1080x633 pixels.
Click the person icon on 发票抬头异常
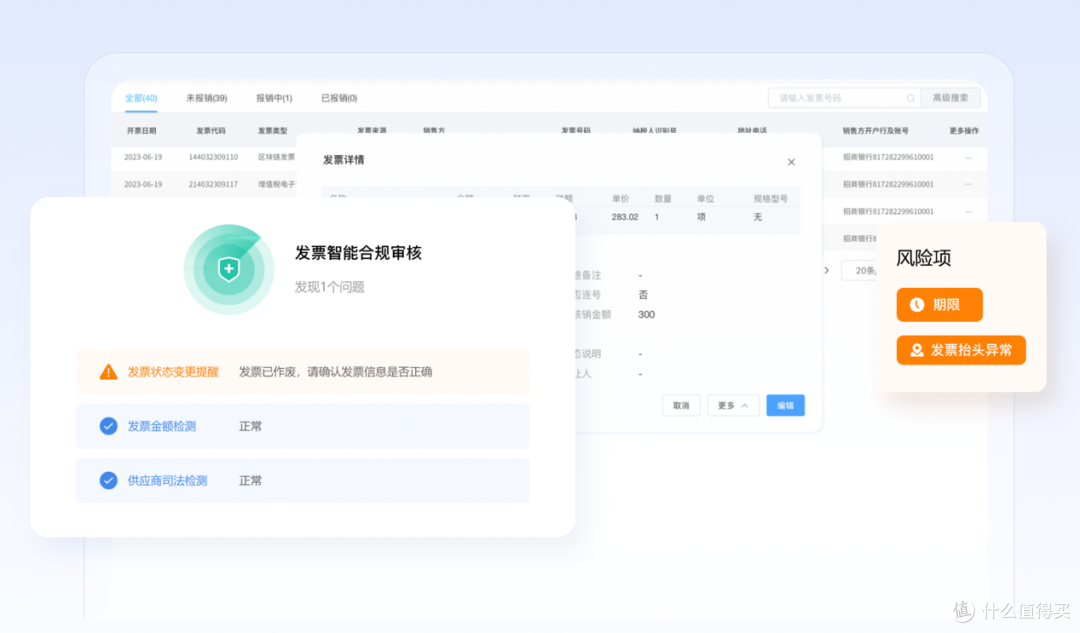pos(917,350)
